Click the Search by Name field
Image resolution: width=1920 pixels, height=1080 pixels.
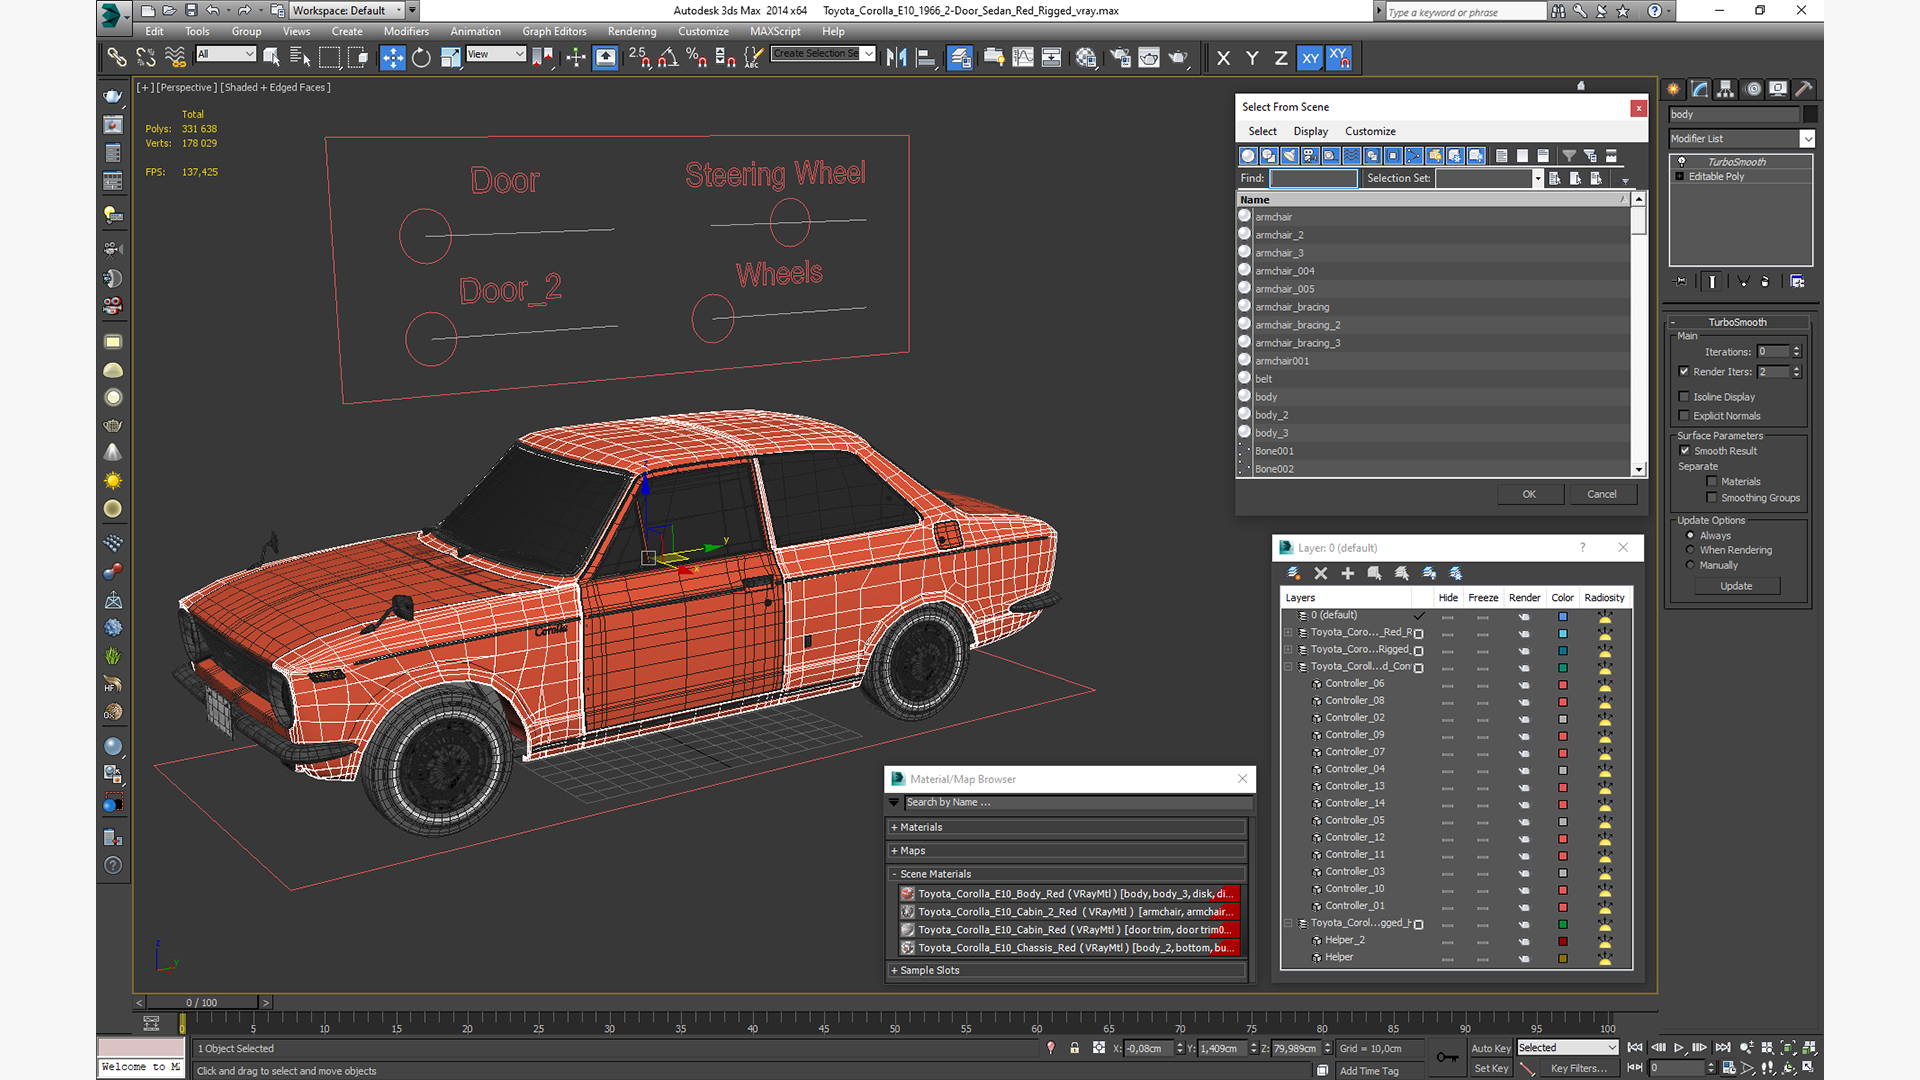pos(1077,802)
